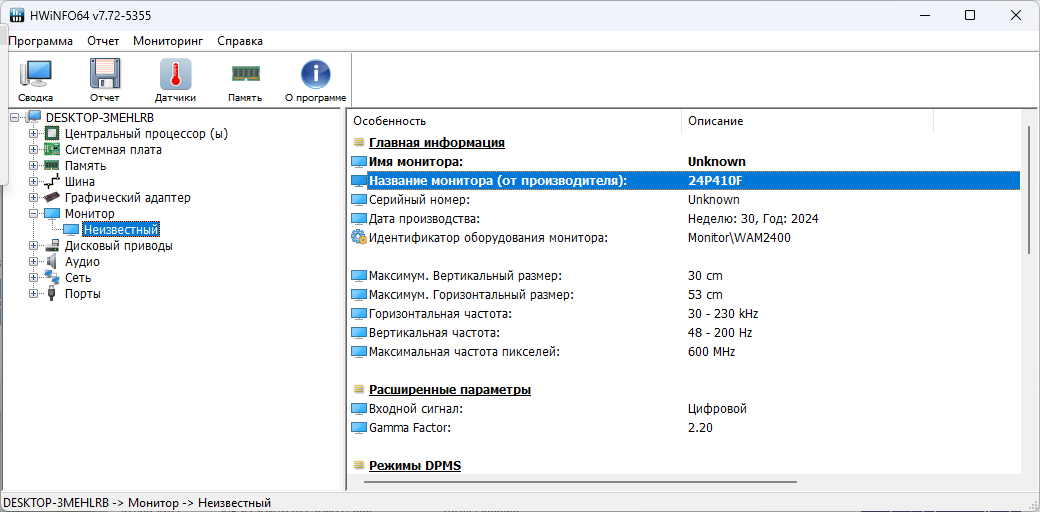Select the Неизвестный monitor tree item
The height and width of the screenshot is (512, 1040).
point(120,230)
